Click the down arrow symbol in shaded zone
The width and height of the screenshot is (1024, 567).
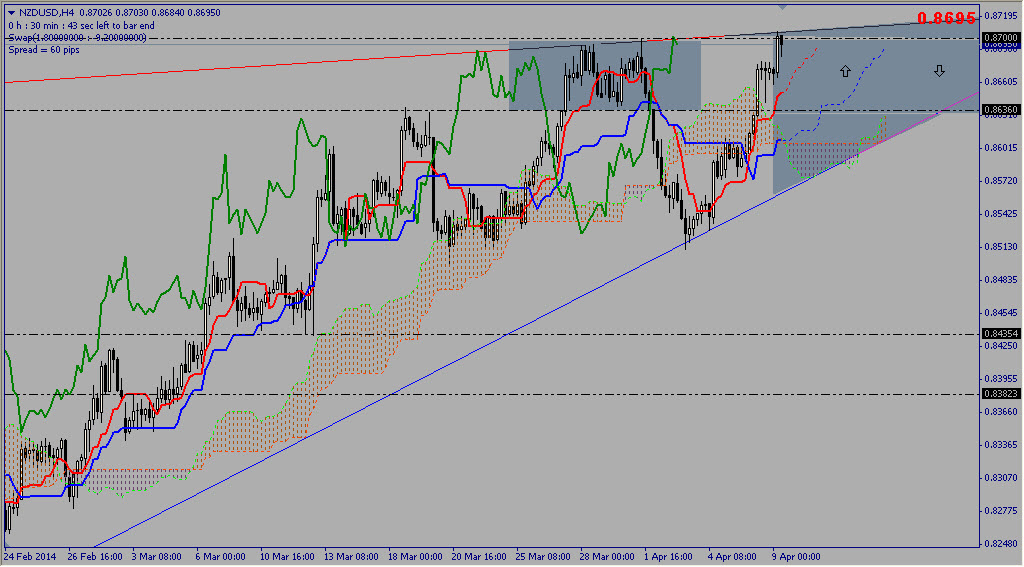939,71
